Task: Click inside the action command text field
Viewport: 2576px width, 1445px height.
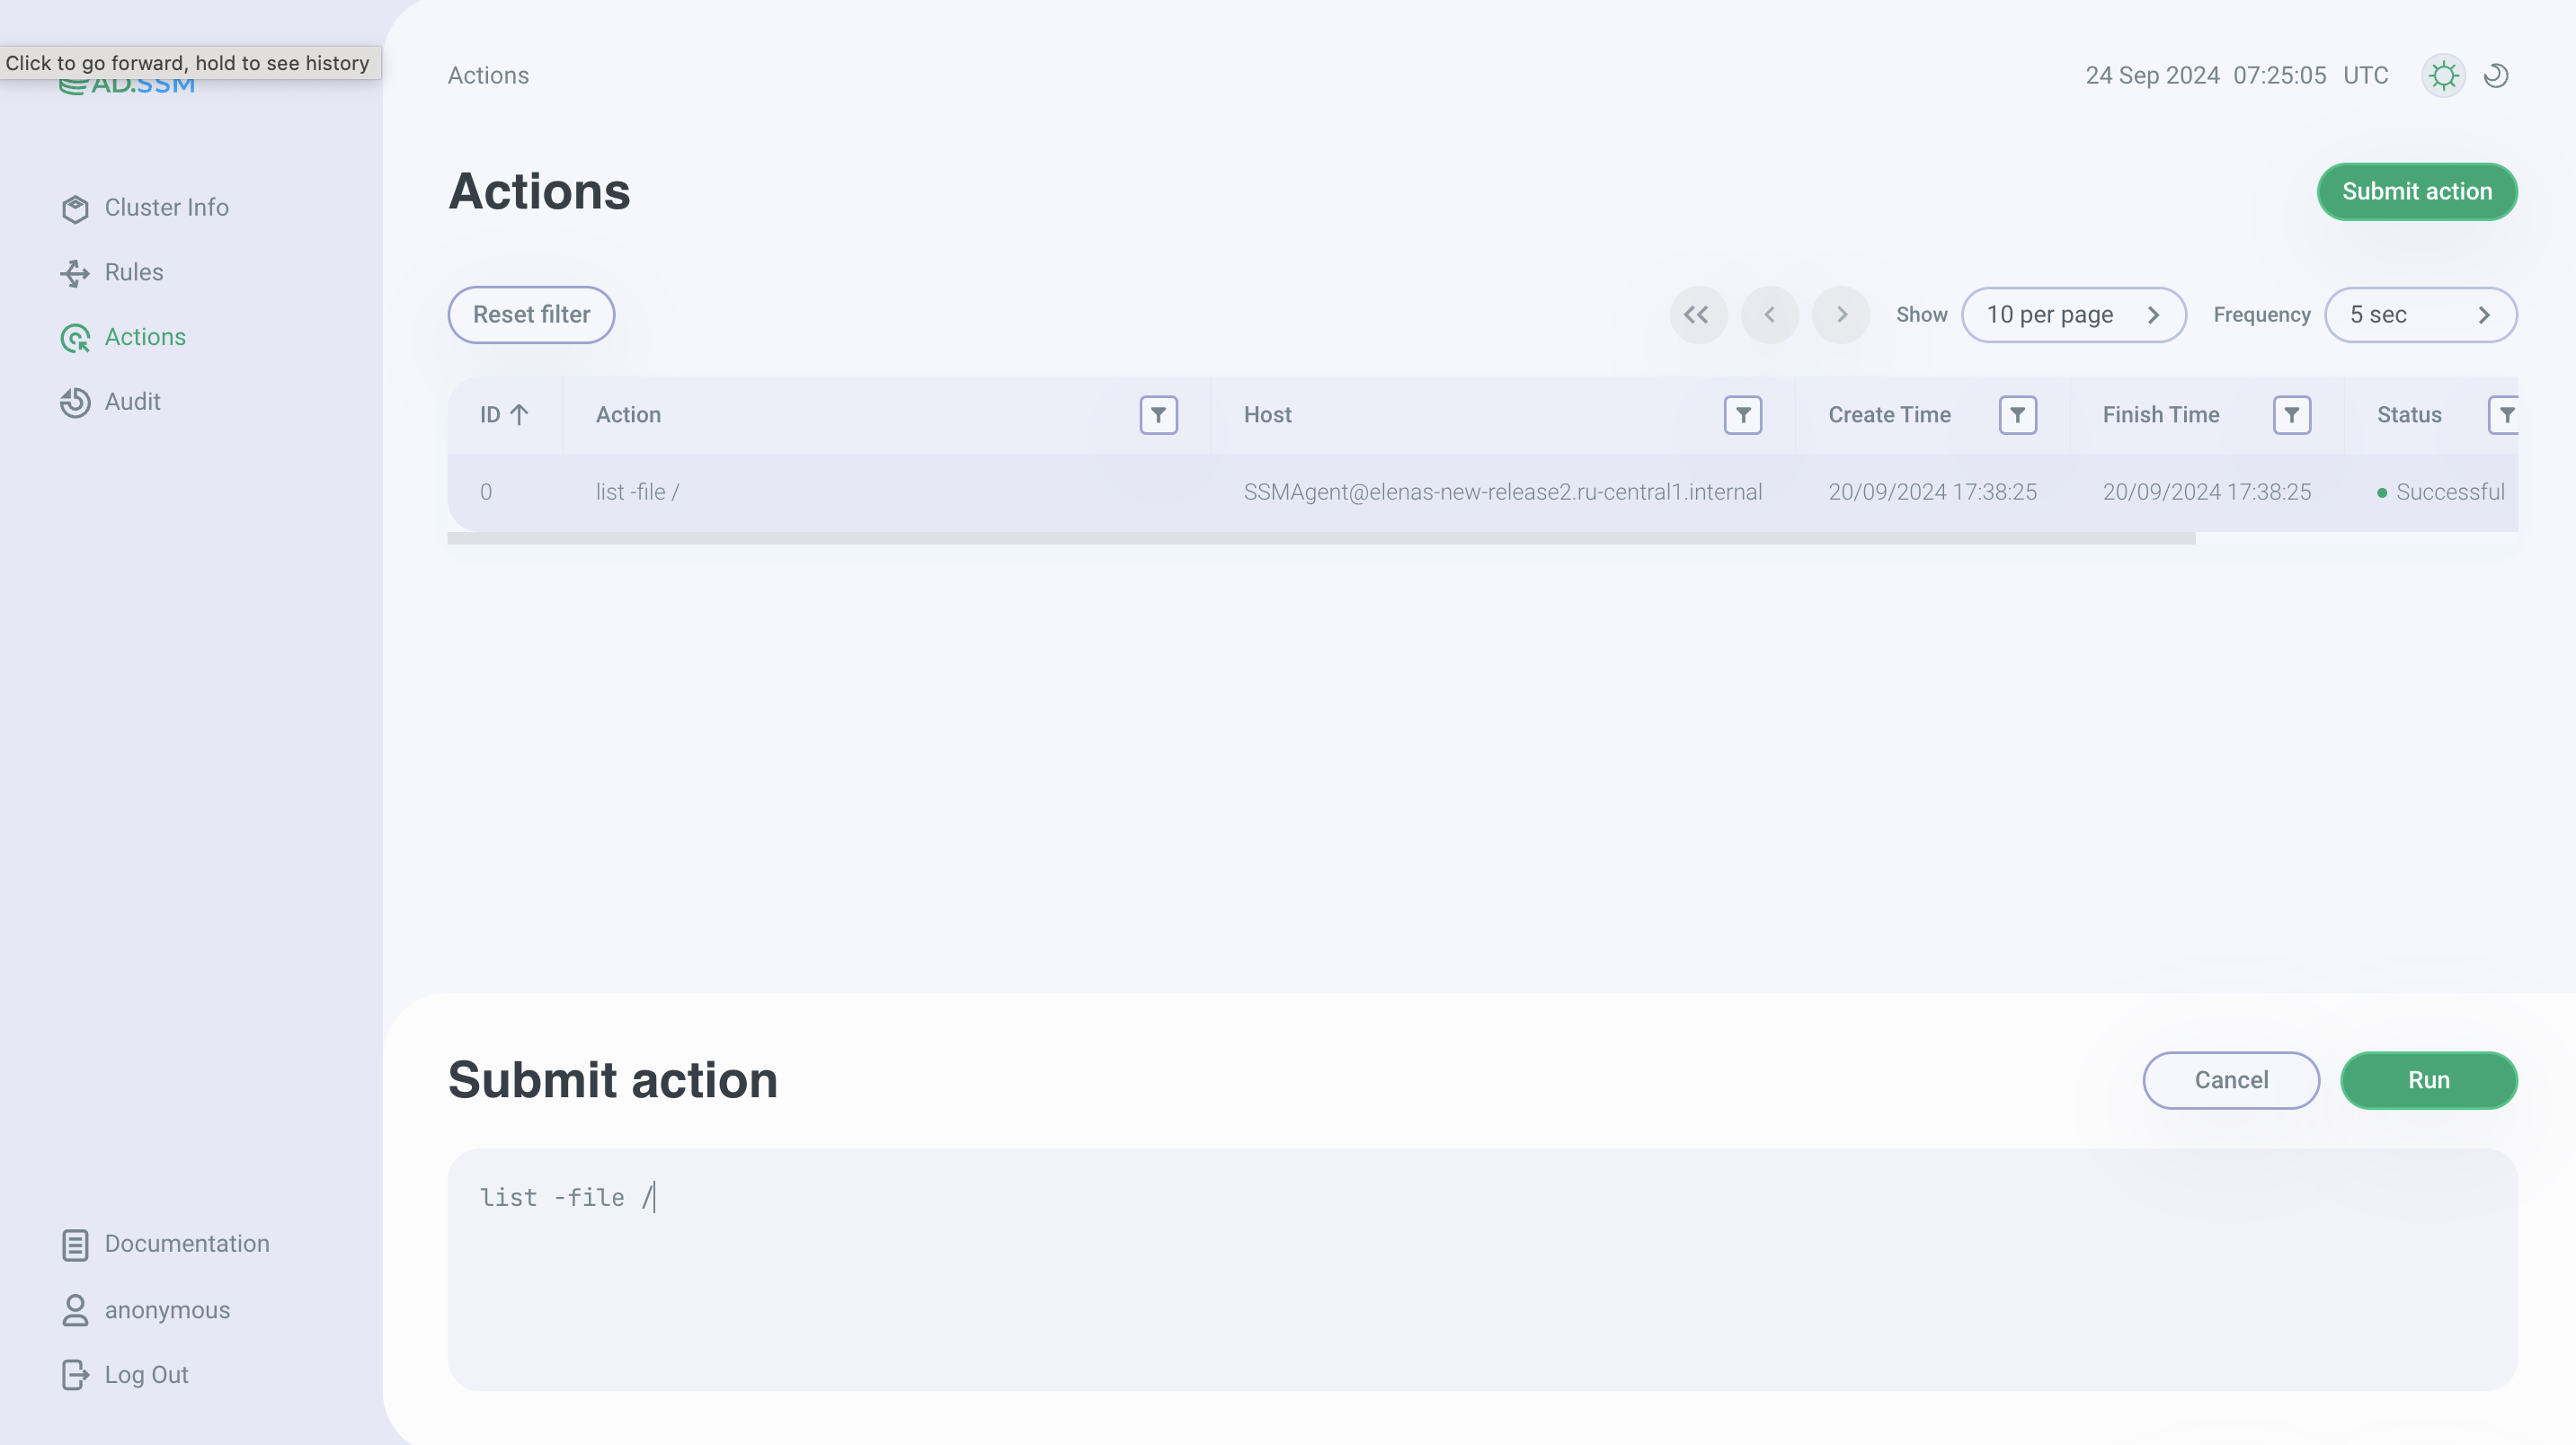Action: [x=1480, y=1270]
